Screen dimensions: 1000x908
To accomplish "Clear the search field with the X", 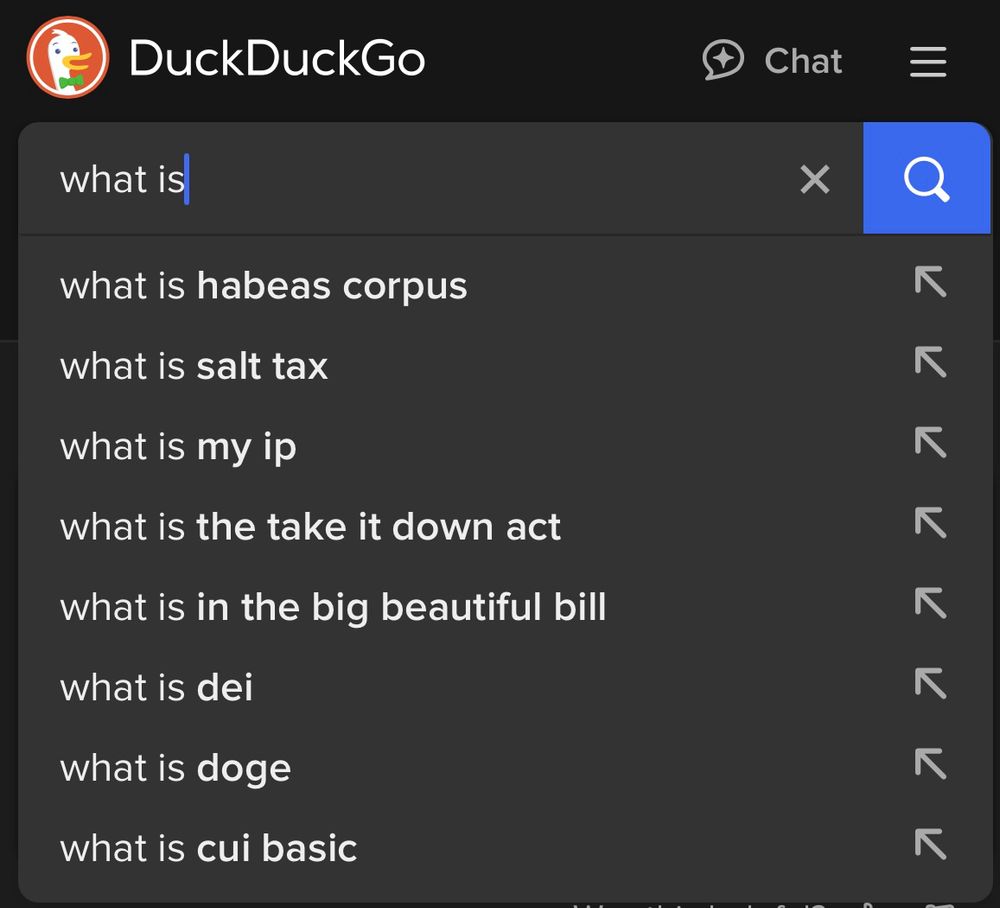I will [814, 179].
